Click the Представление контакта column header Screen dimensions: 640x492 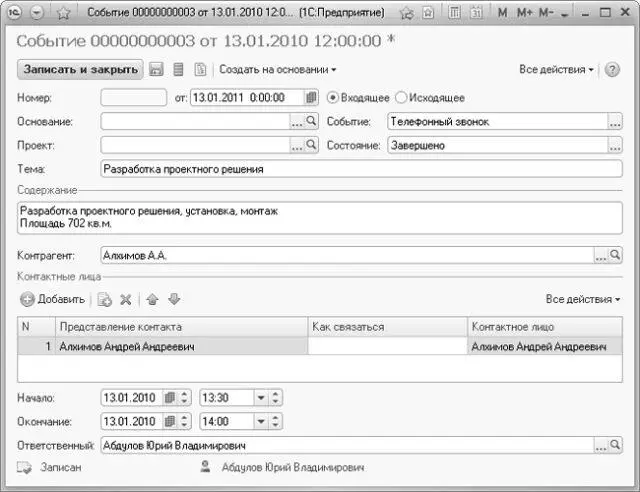tap(181, 327)
